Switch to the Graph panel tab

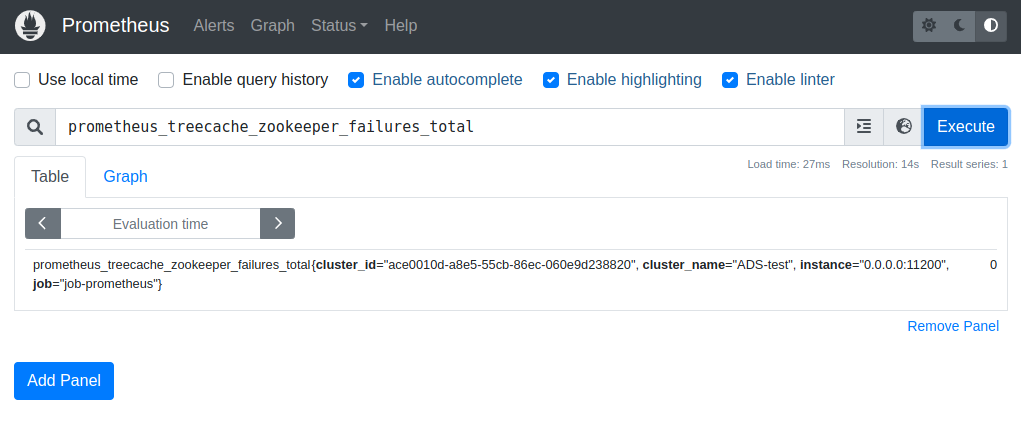[x=125, y=177]
